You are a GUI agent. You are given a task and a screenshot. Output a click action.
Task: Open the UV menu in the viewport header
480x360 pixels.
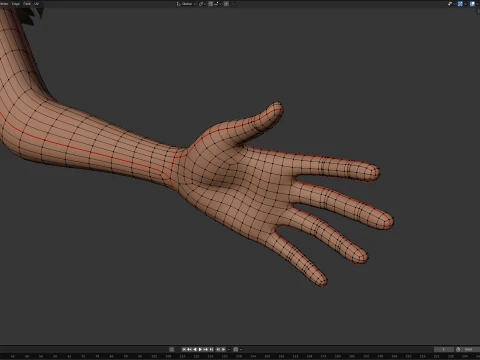36,4
